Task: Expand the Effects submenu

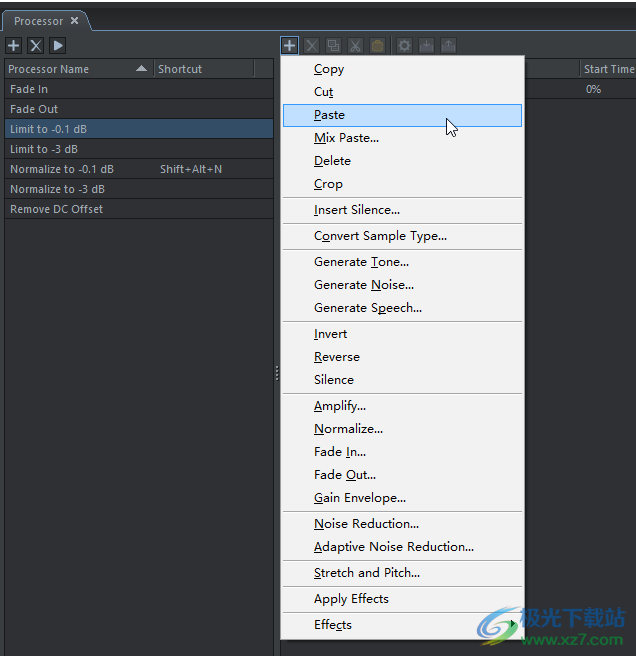Action: point(403,625)
